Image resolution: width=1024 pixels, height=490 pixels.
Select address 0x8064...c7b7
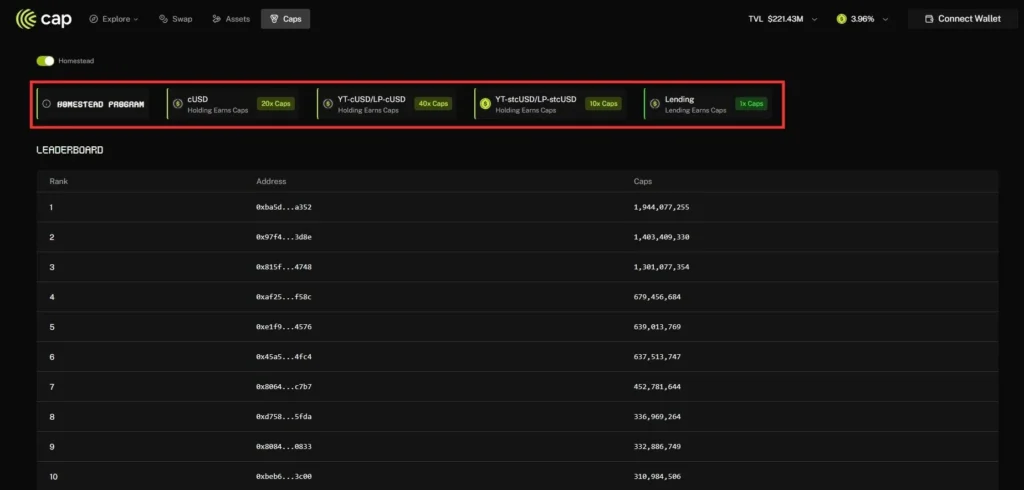click(284, 387)
